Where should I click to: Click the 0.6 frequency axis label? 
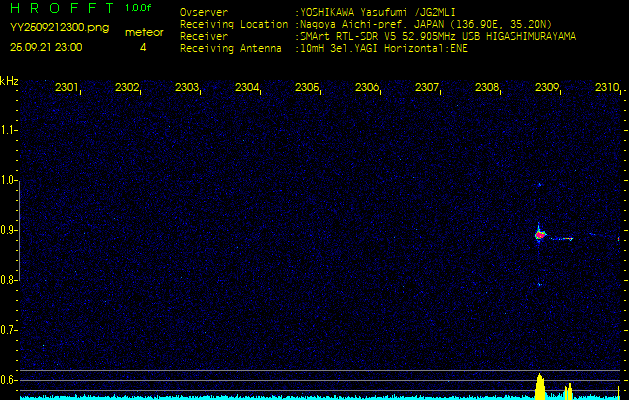[9, 380]
